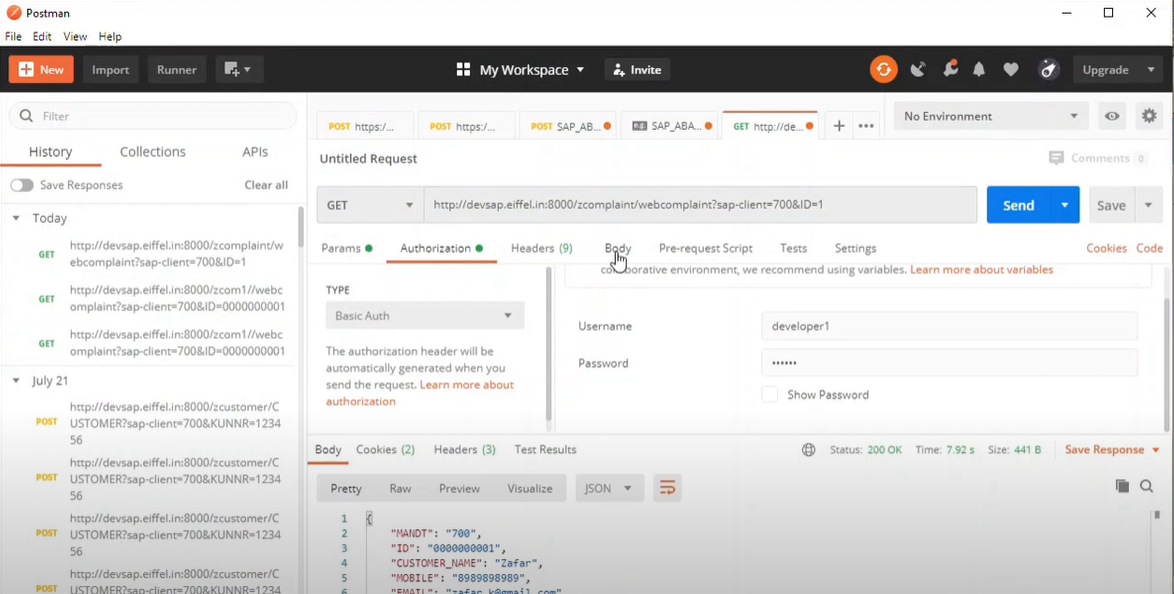
Task: Collapse the Today history group
Action: click(16, 219)
